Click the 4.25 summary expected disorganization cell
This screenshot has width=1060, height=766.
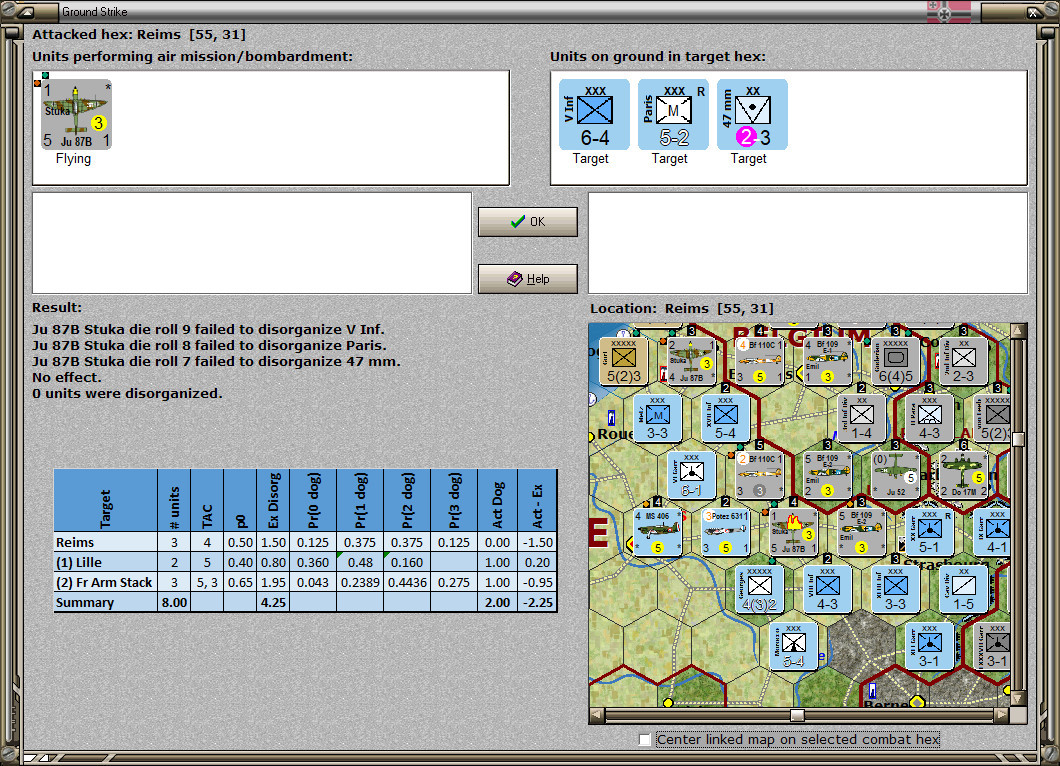pyautogui.click(x=273, y=602)
